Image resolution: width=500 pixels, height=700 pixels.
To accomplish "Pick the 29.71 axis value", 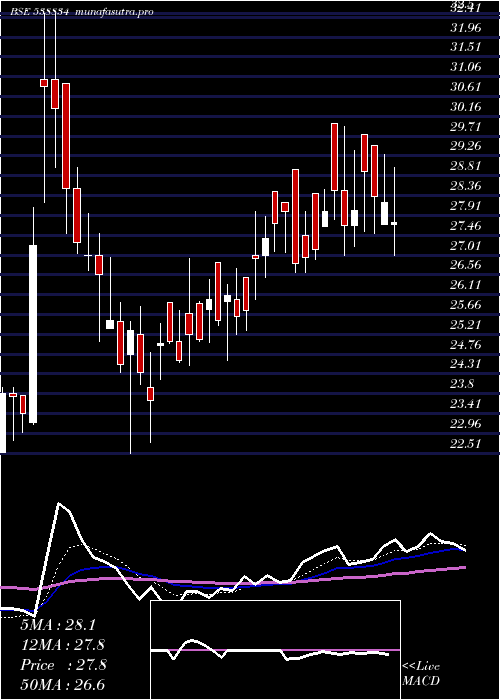I will point(466,126).
